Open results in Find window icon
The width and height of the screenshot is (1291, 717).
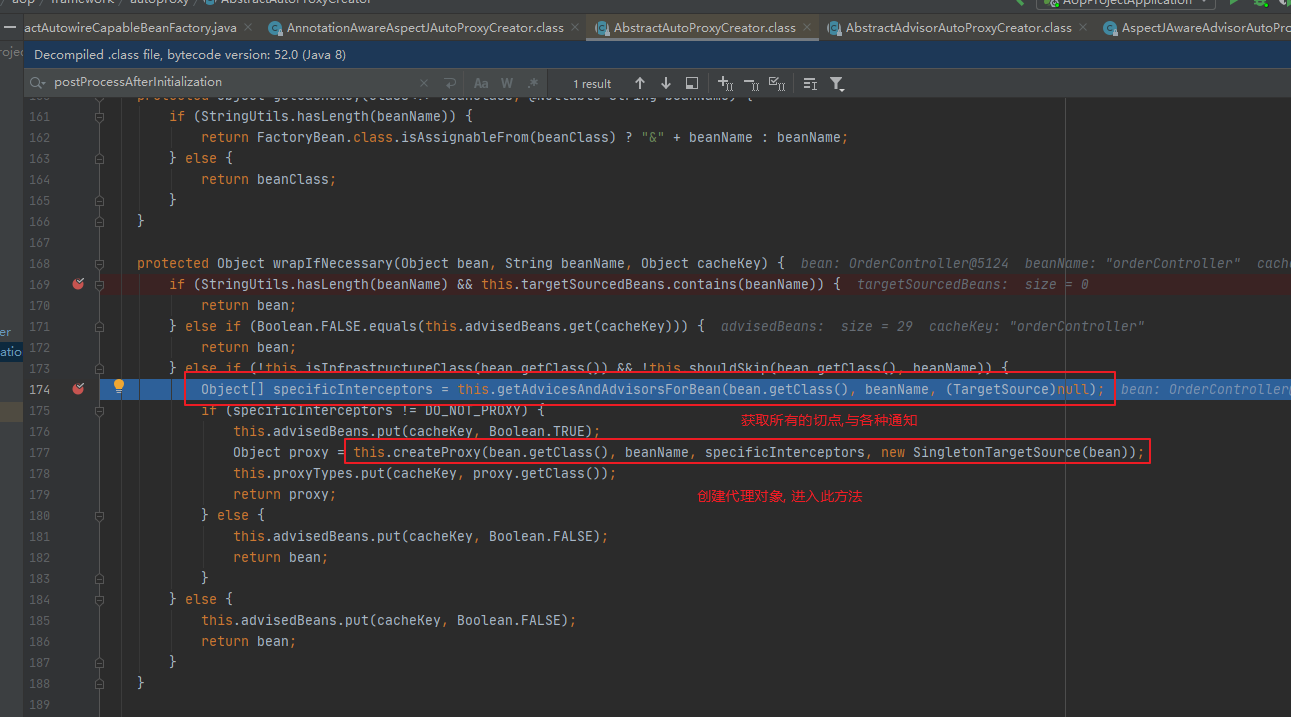click(x=692, y=83)
